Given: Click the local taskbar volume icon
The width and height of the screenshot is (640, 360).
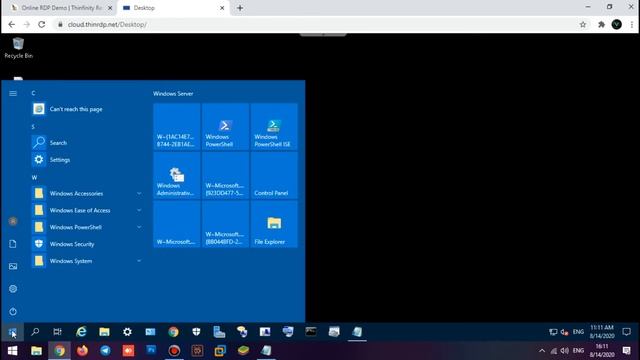Looking at the screenshot, I should click(564, 351).
